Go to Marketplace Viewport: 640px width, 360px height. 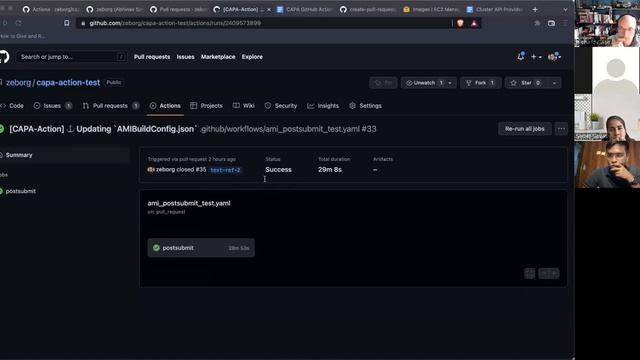coord(218,57)
